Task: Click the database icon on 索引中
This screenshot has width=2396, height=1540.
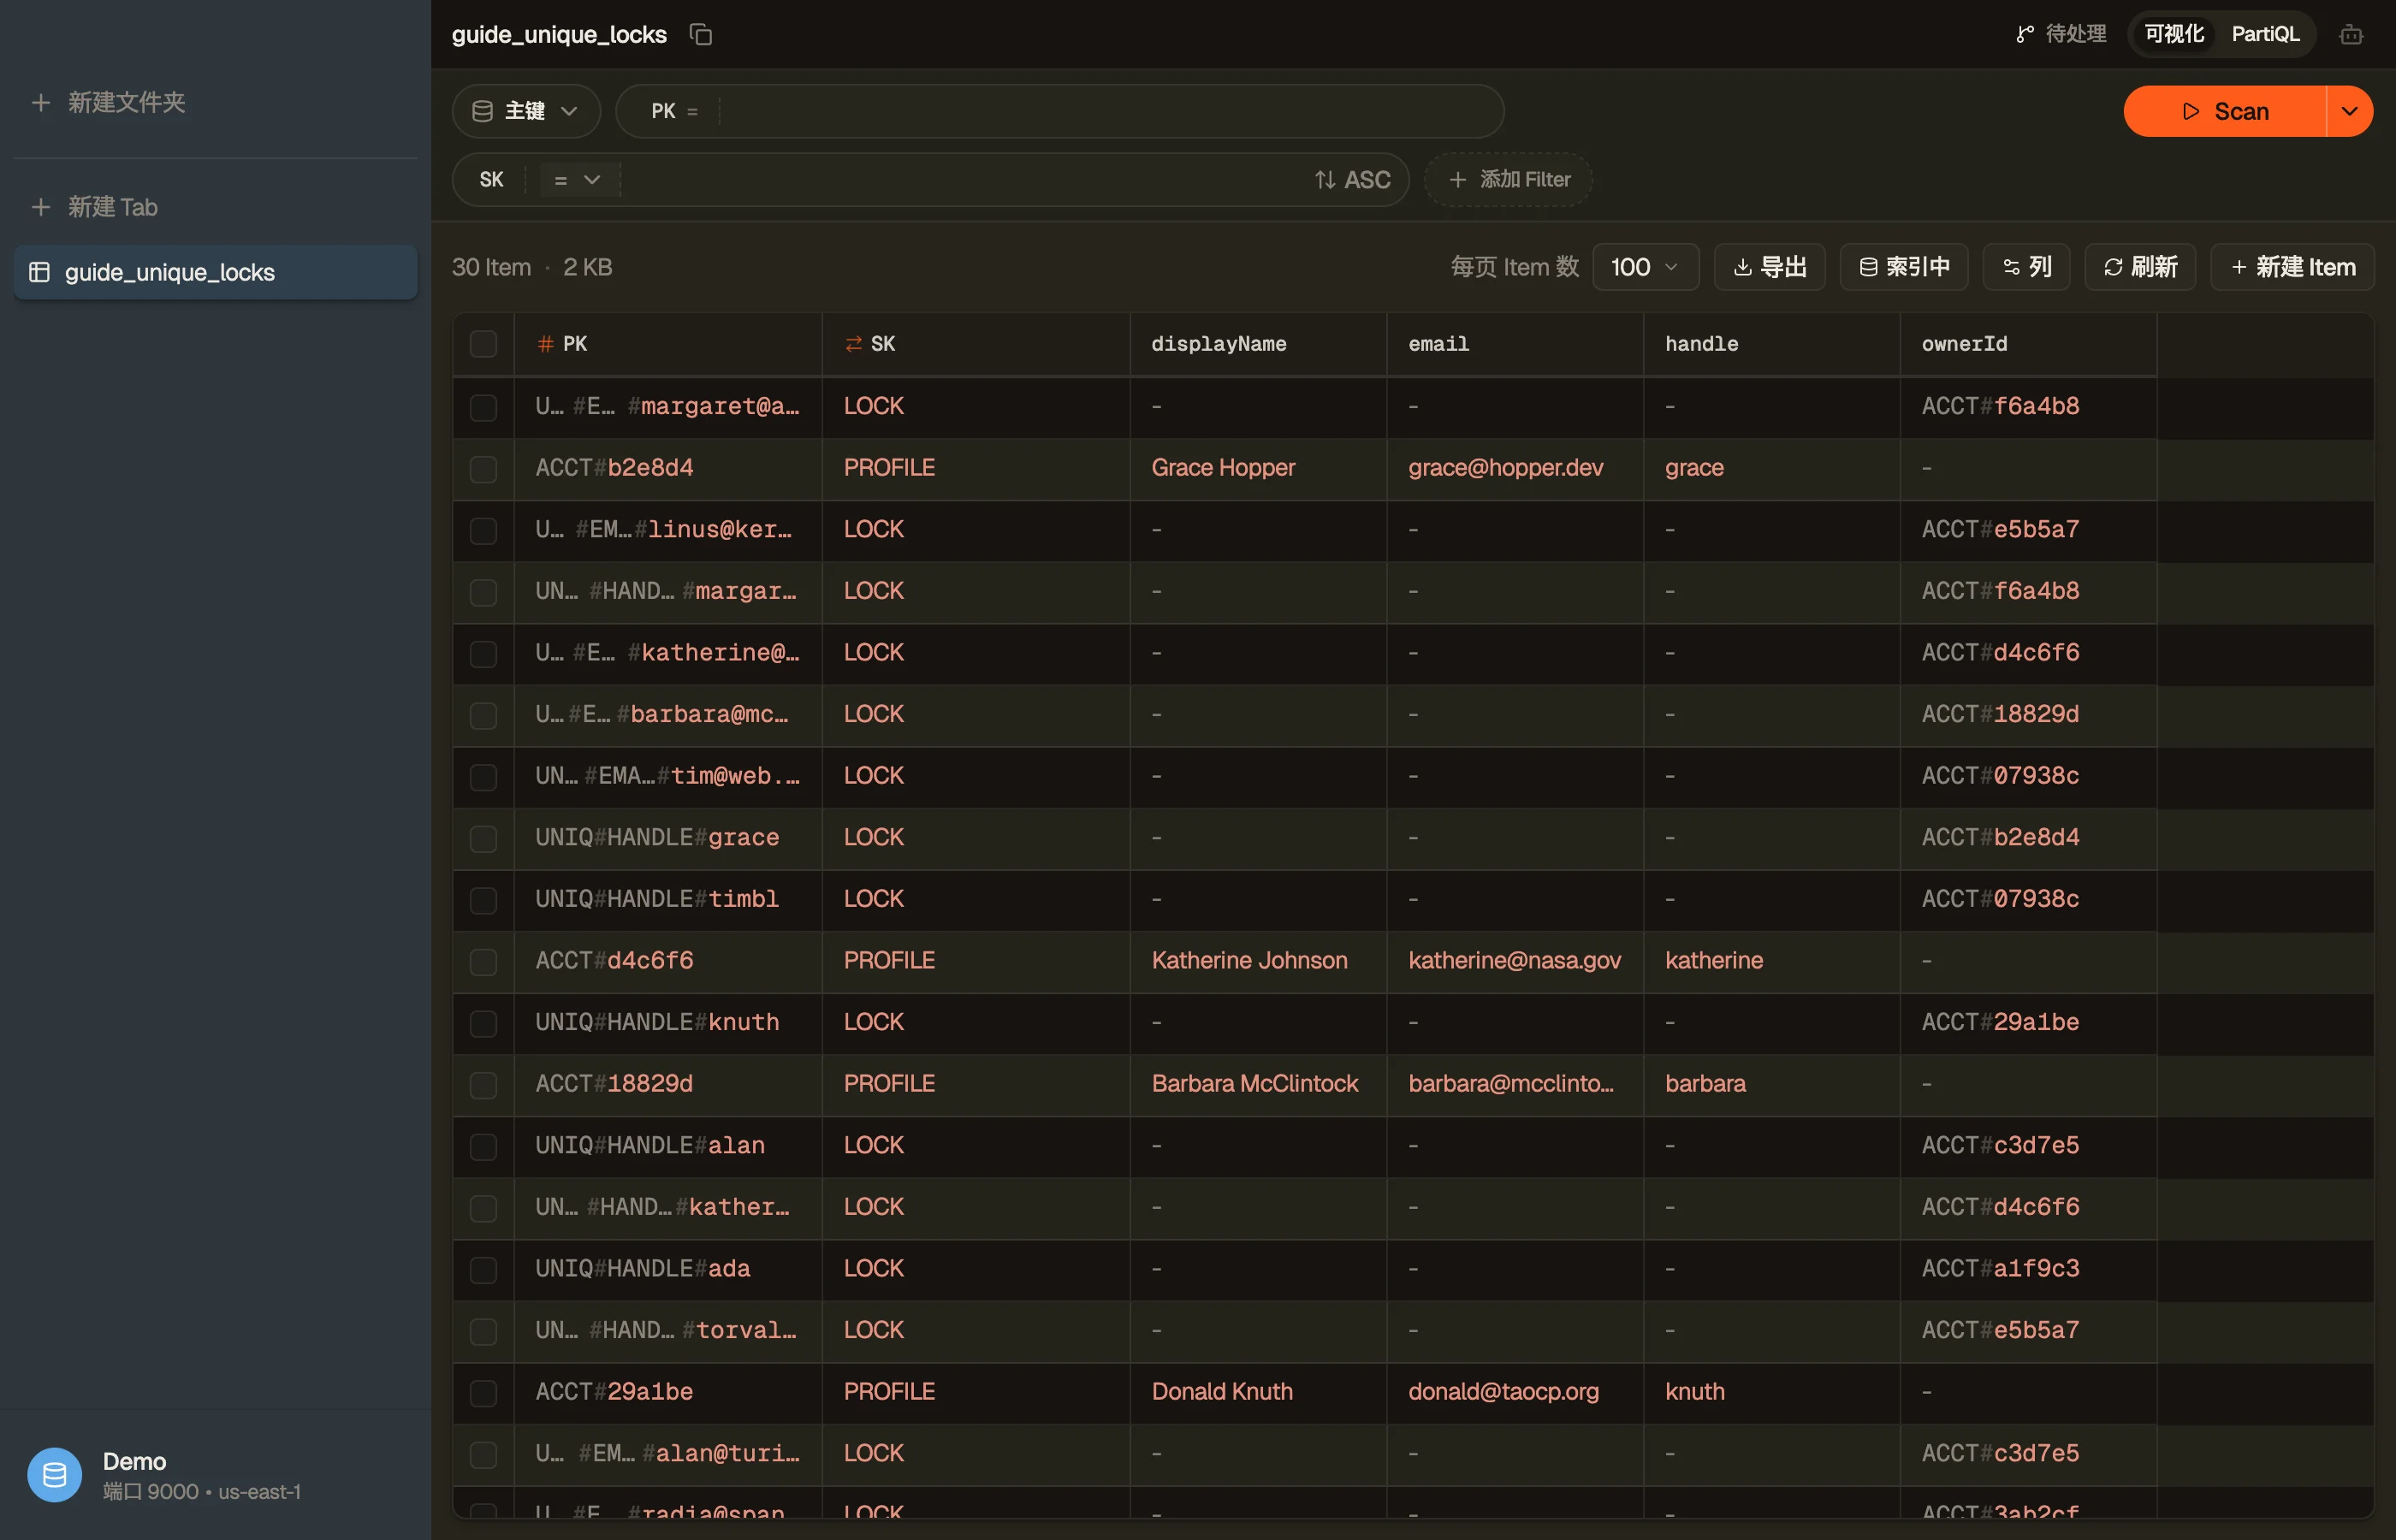Action: click(1868, 267)
